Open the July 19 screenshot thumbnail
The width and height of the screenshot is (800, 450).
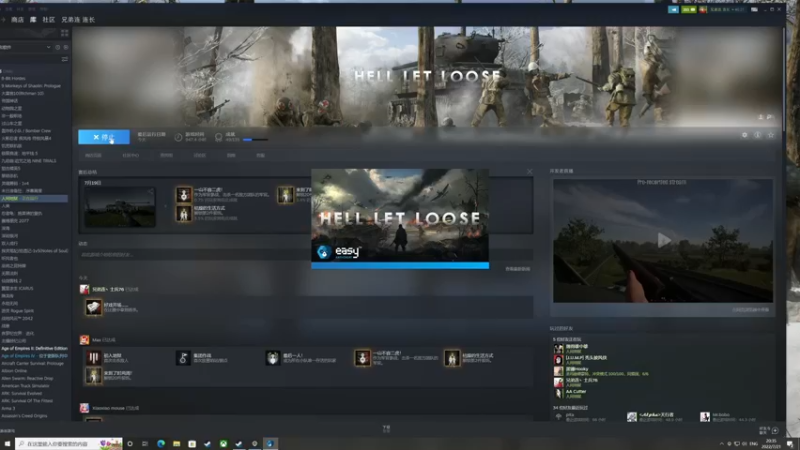pyautogui.click(x=120, y=207)
